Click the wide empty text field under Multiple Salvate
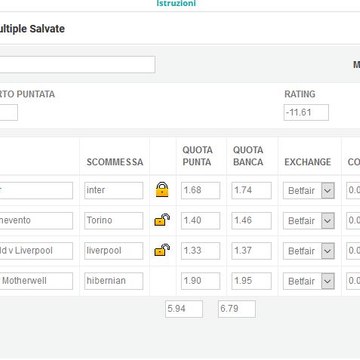The width and height of the screenshot is (360, 360). tap(77, 64)
